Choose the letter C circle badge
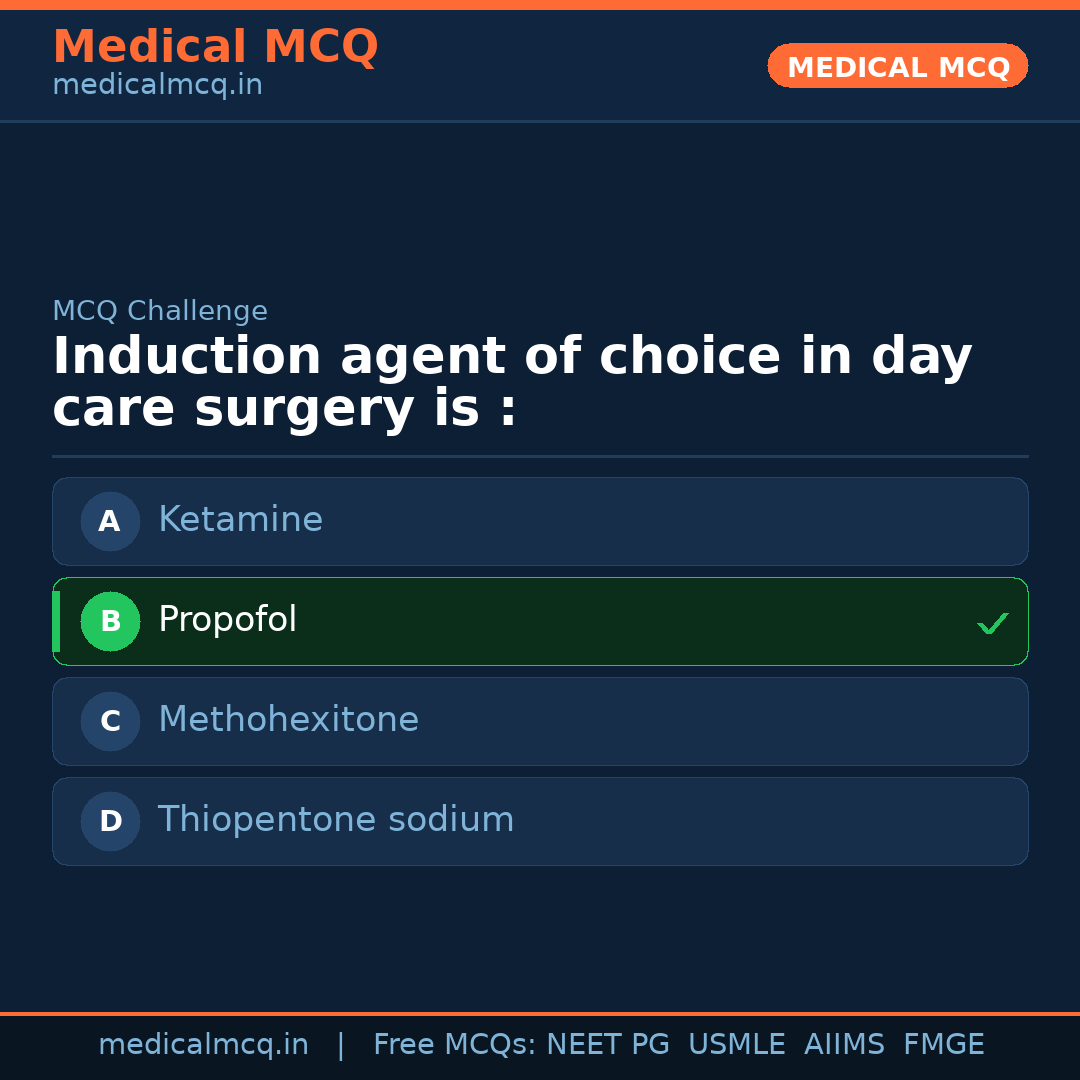This screenshot has height=1080, width=1080. [110, 721]
